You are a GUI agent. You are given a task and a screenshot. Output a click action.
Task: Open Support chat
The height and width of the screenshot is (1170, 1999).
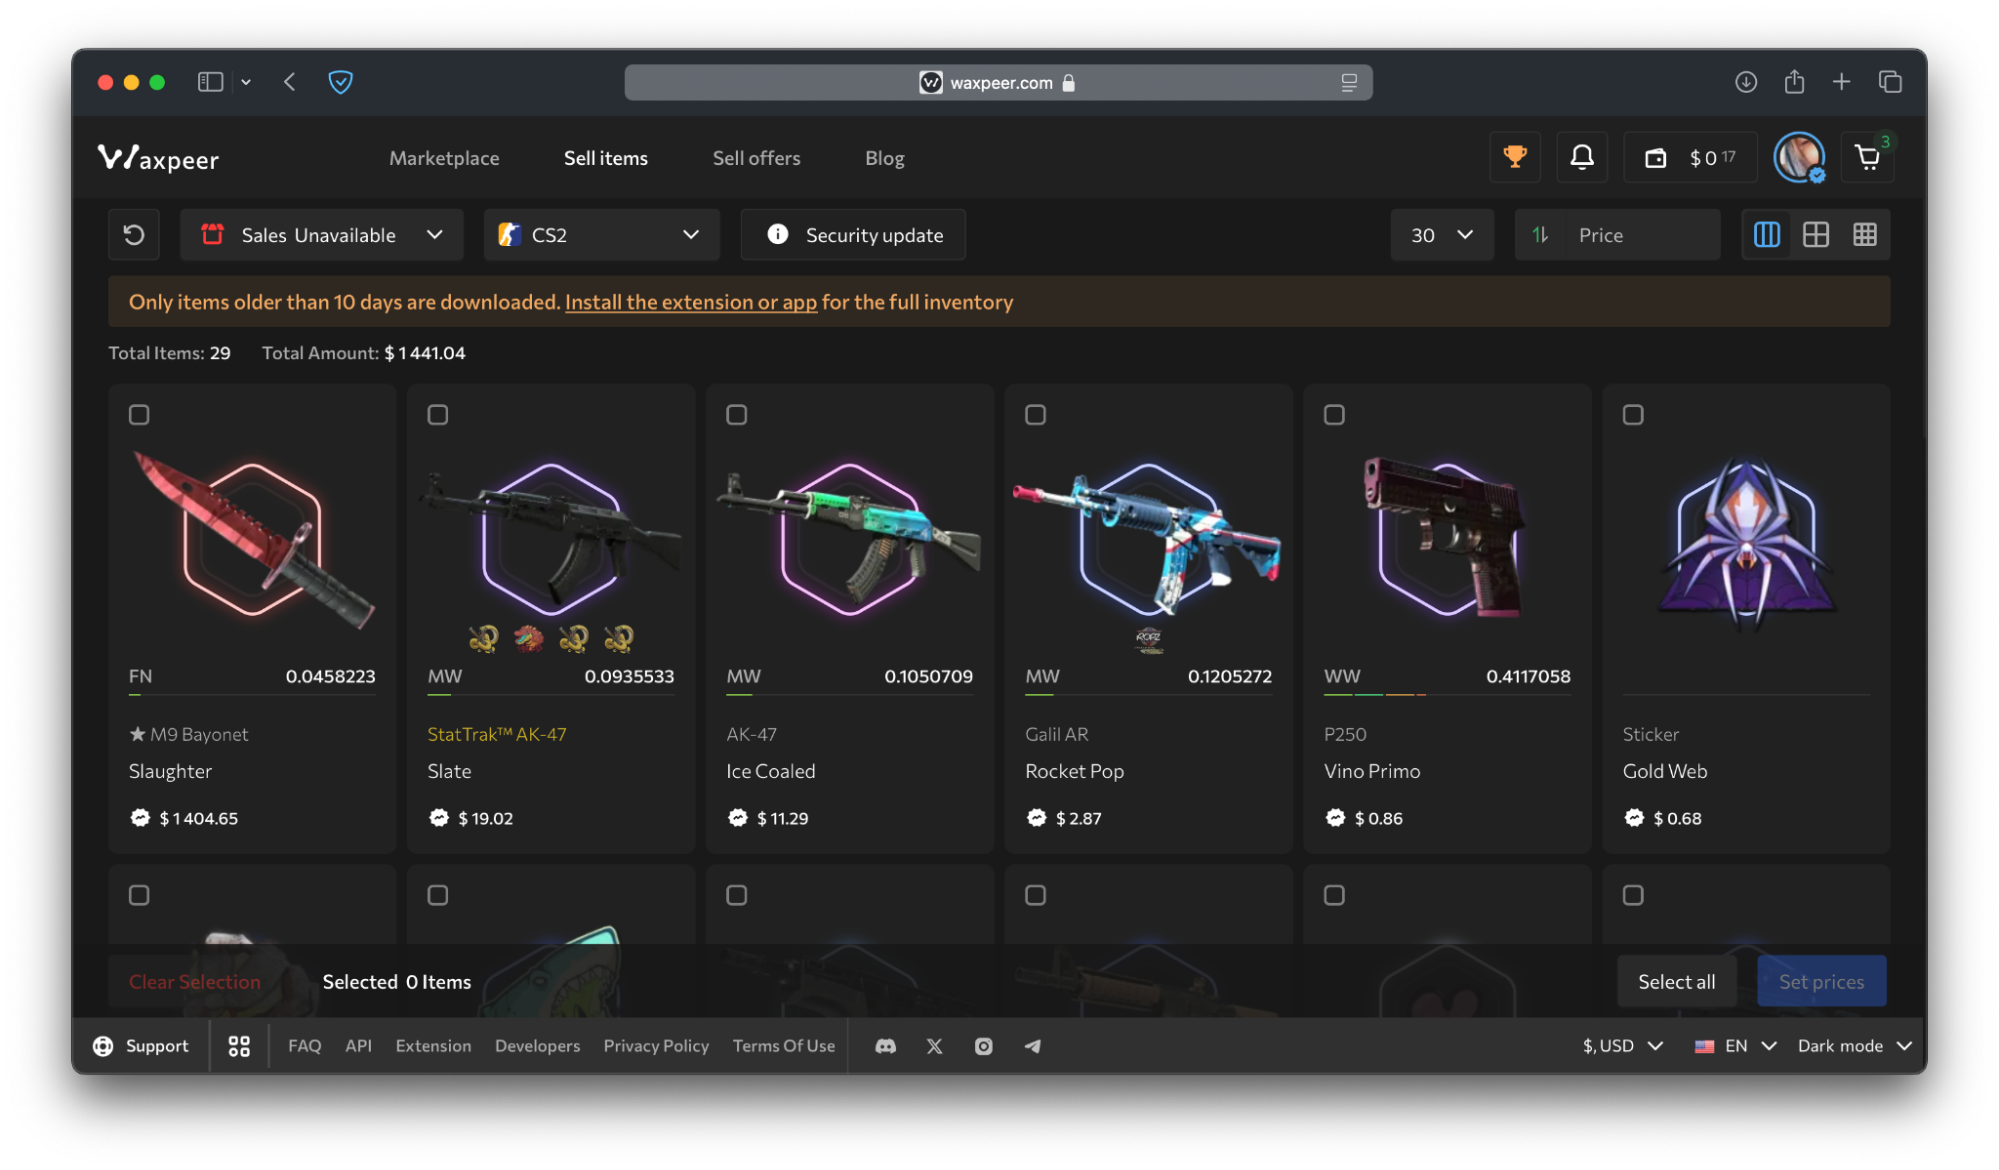[141, 1046]
